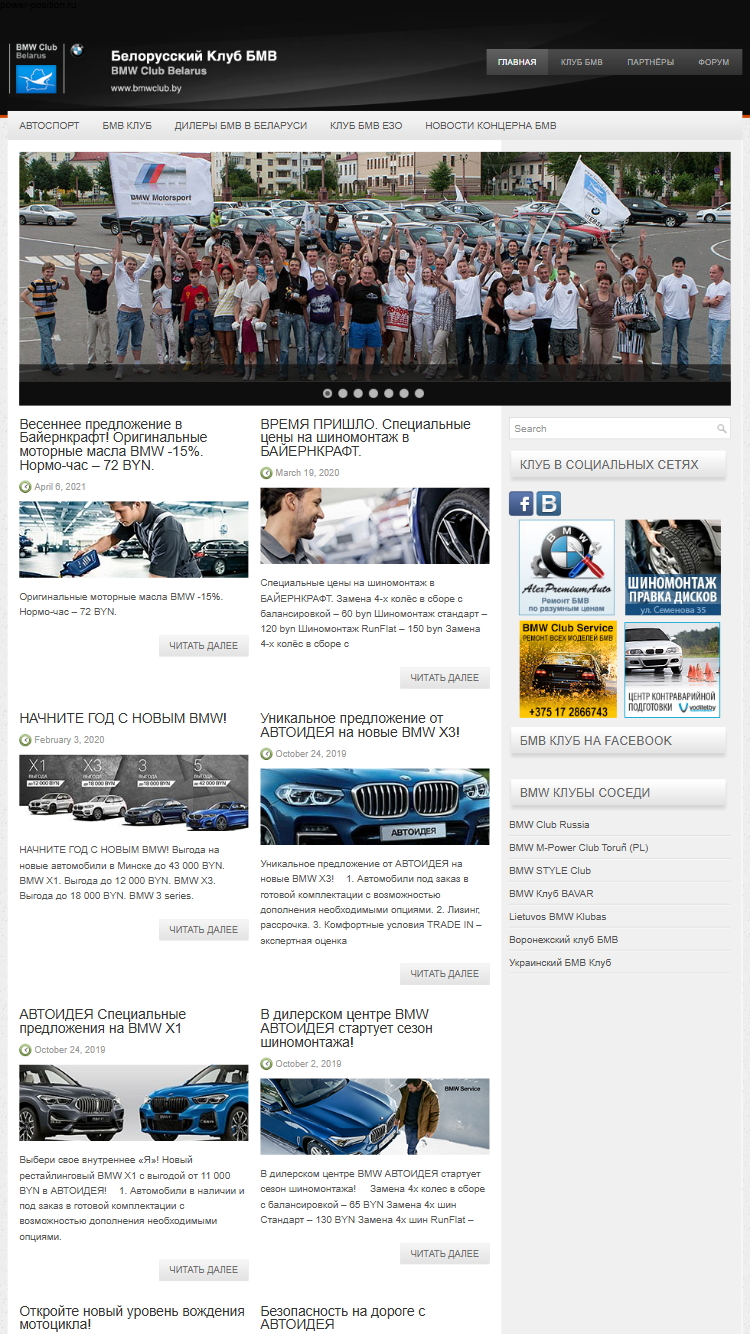This screenshot has height=1334, width=750.
Task: Click the search magnifier icon
Action: pos(721,428)
